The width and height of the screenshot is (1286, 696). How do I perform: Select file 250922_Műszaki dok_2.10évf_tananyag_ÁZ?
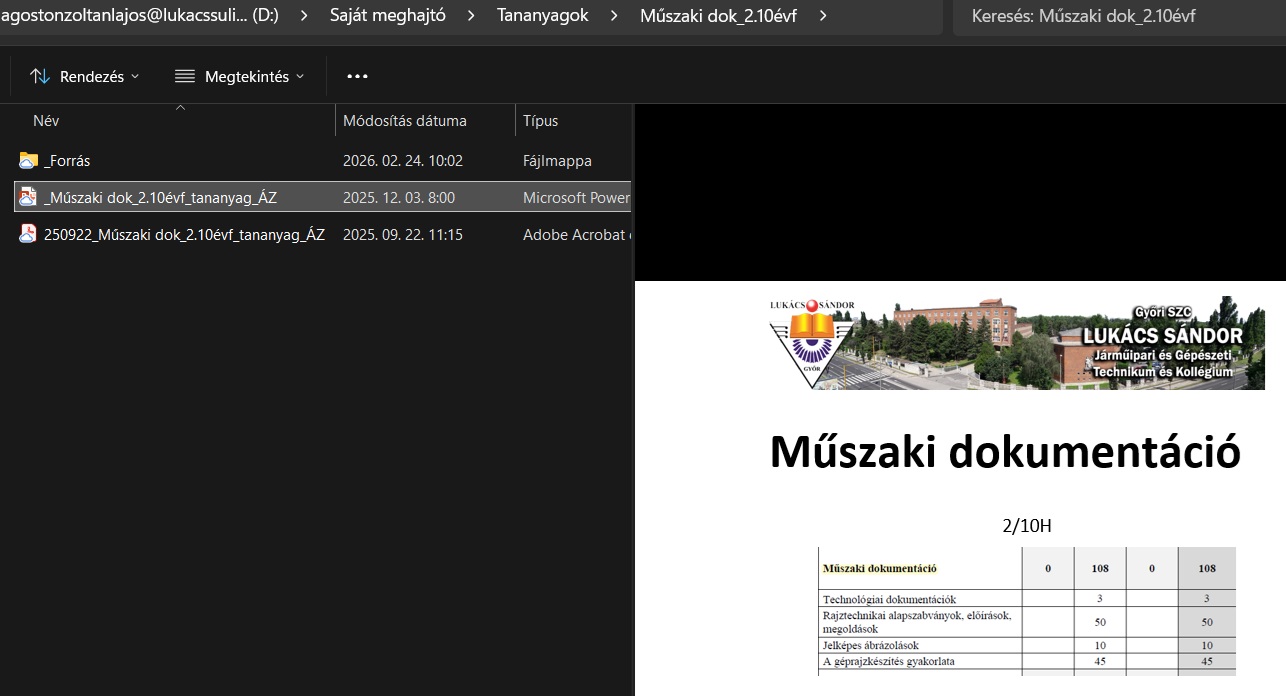(184, 235)
